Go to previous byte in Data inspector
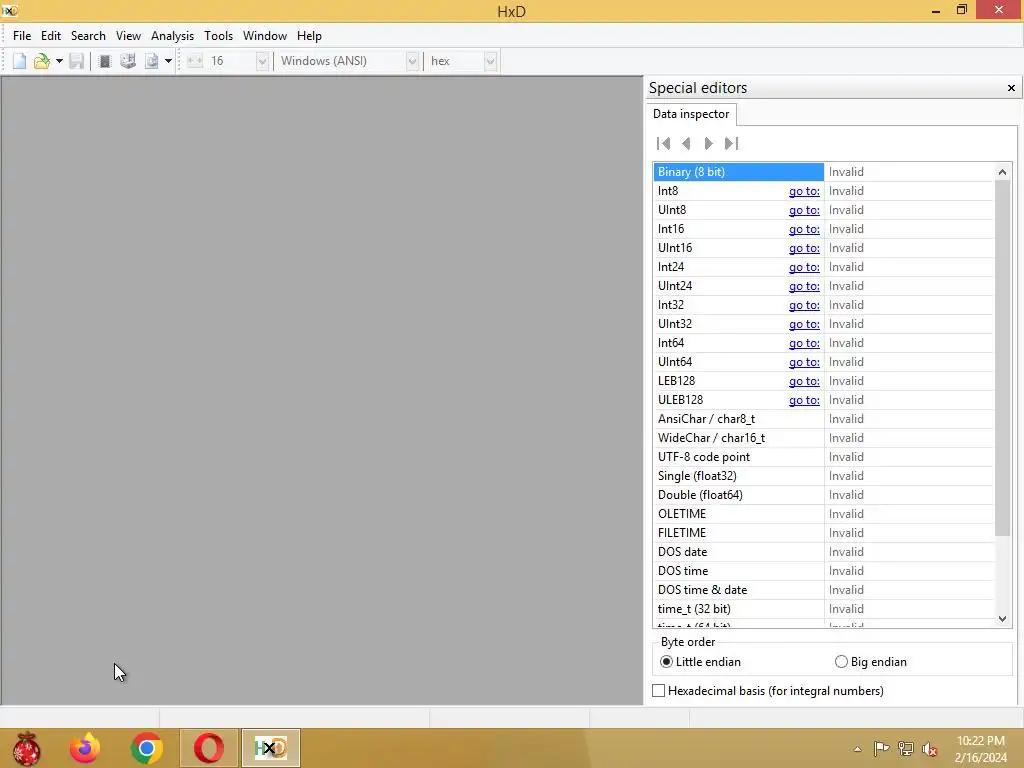Viewport: 1024px width, 768px height. (686, 144)
